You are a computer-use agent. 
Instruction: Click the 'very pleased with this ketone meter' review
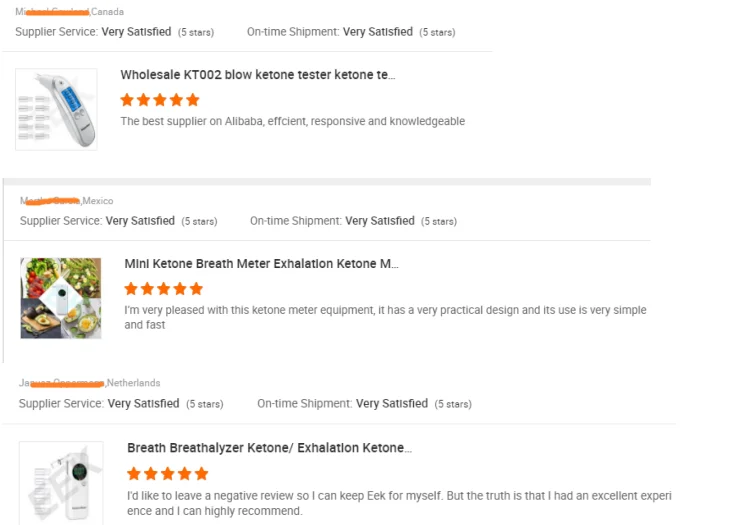[385, 317]
